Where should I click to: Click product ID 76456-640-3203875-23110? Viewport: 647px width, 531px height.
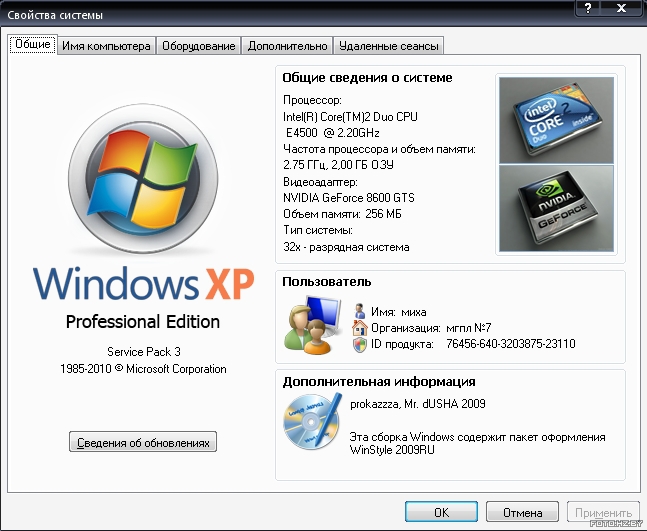tap(511, 344)
